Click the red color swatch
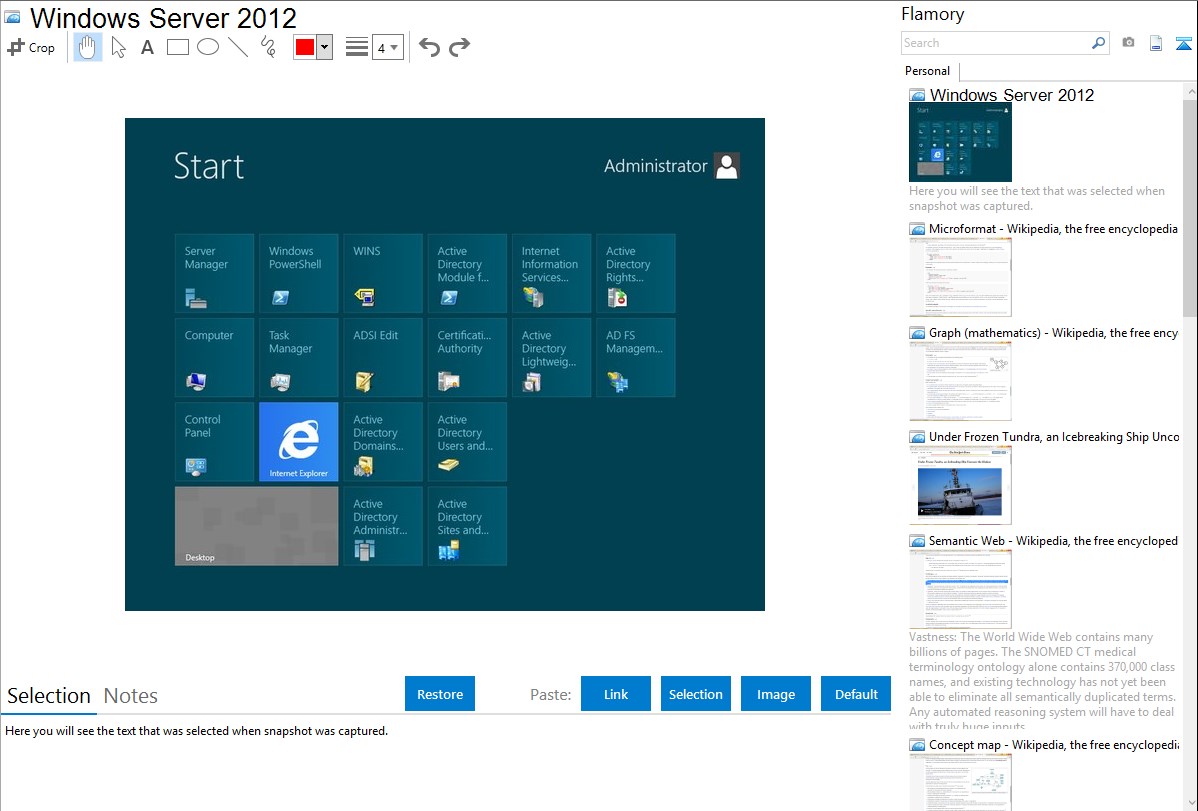Viewport: 1198px width, 811px height. (x=305, y=47)
